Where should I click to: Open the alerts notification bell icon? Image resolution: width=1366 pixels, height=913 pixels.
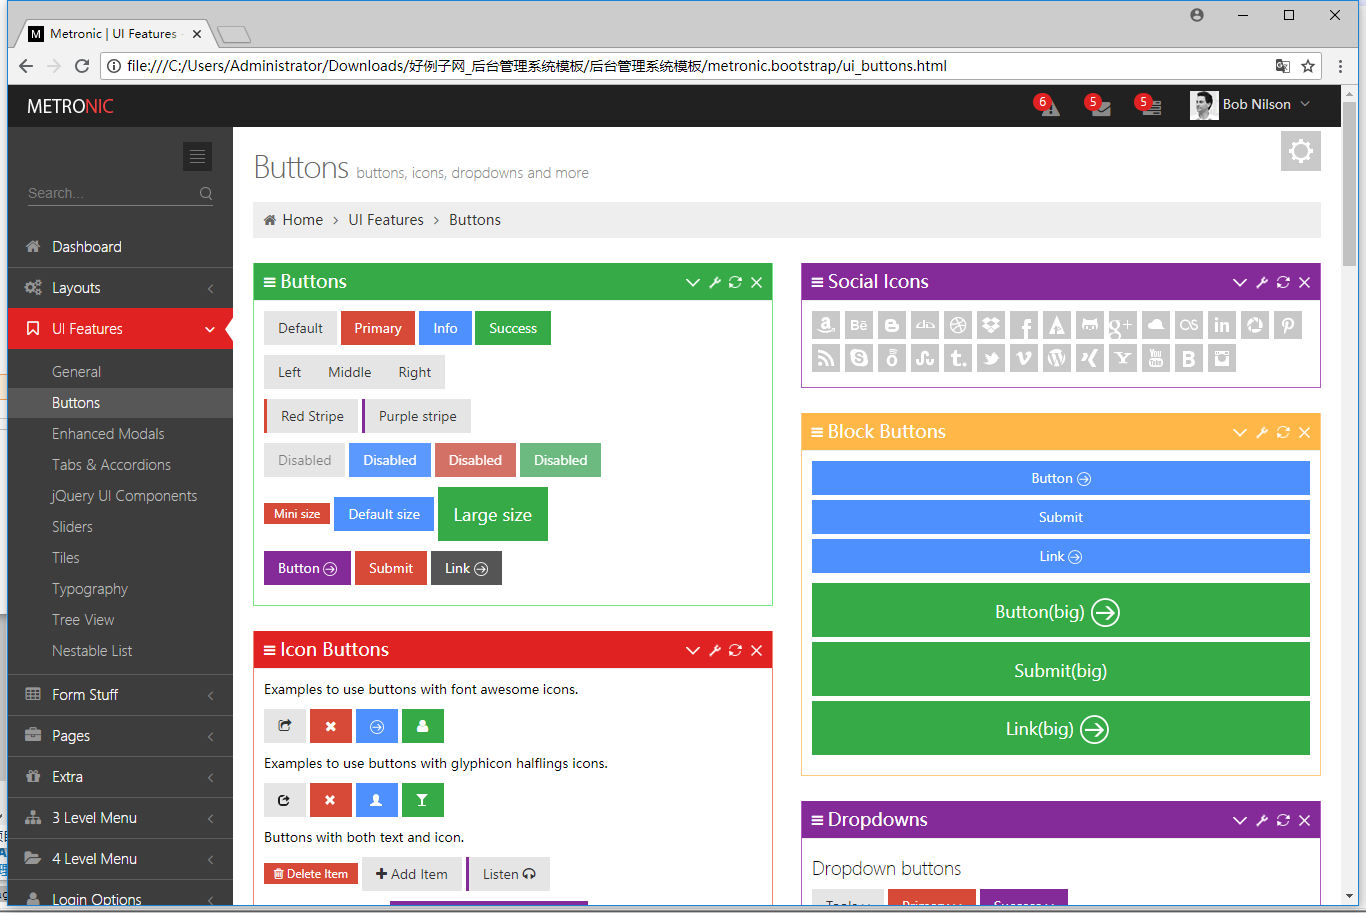(1049, 106)
